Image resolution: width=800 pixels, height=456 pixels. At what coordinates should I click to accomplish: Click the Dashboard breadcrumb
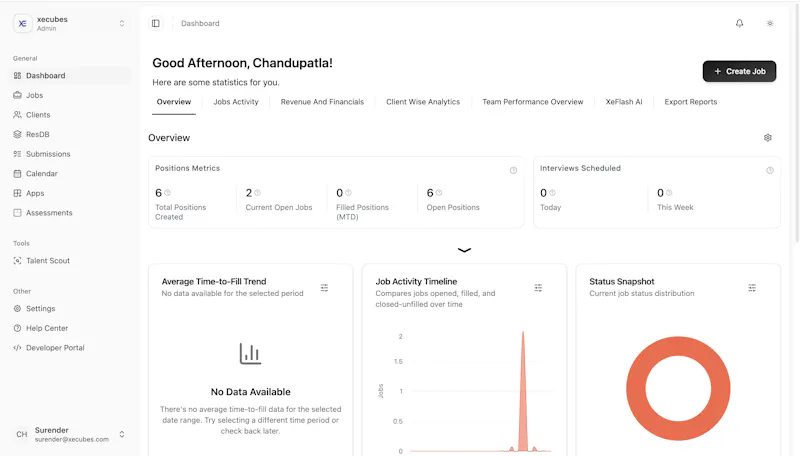pyautogui.click(x=200, y=23)
